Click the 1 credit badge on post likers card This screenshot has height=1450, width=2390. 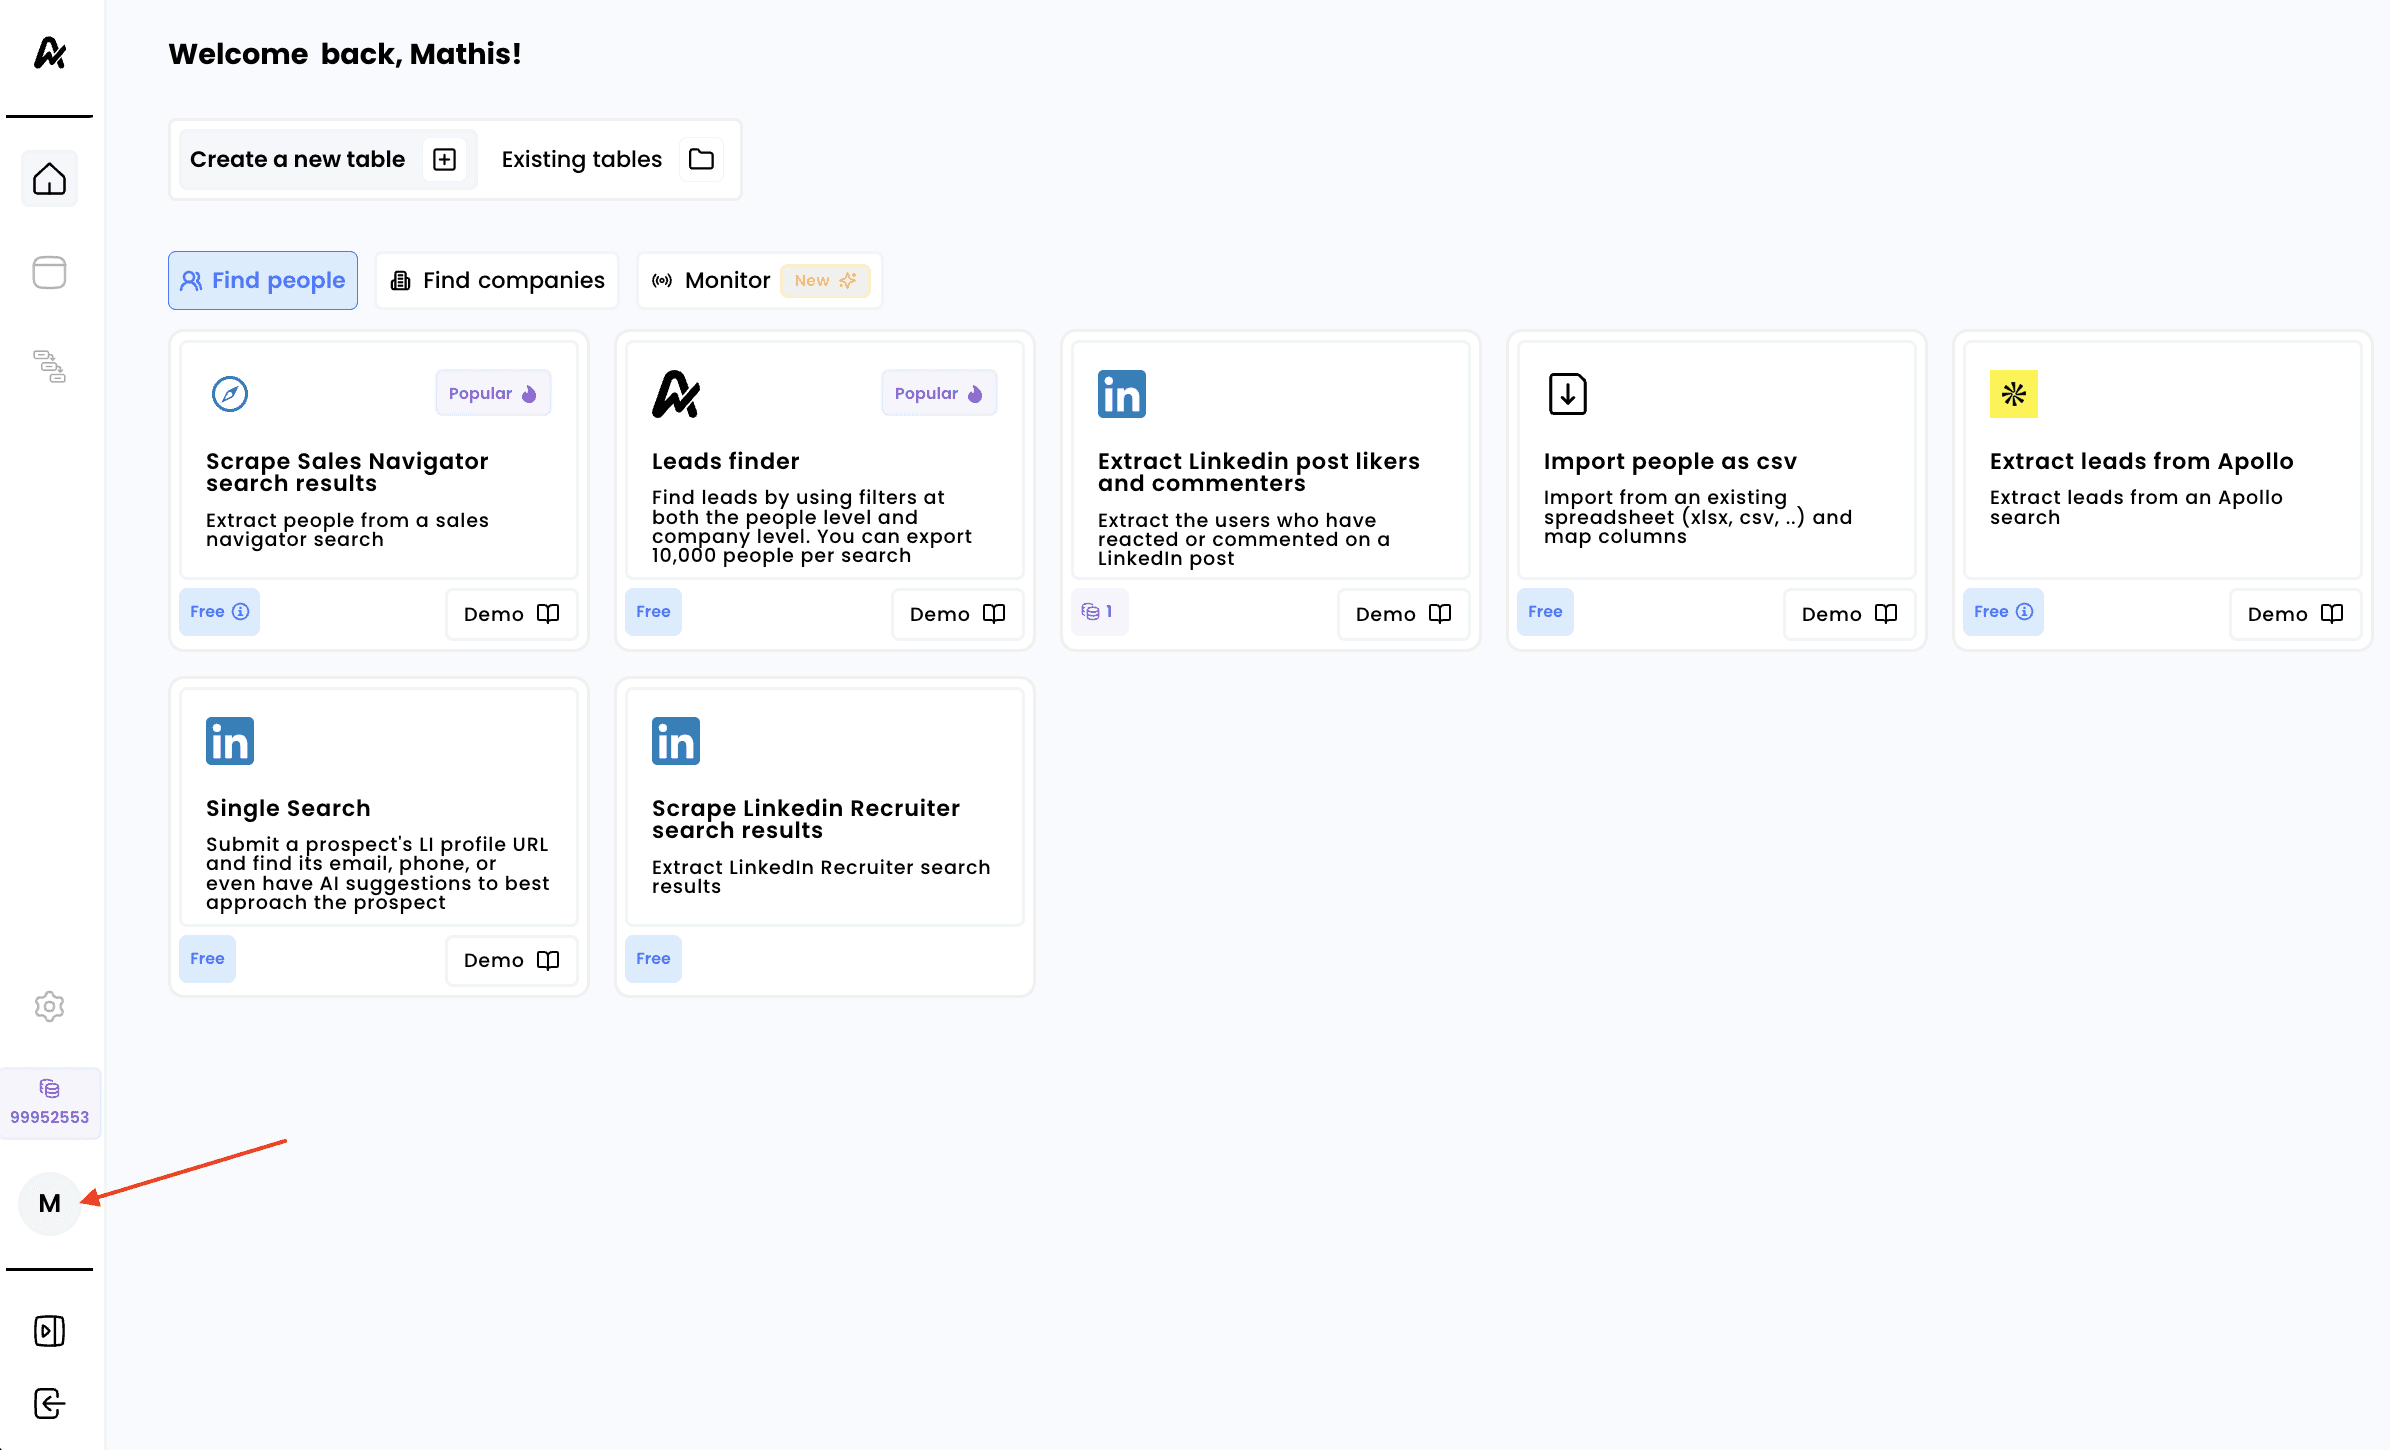click(x=1099, y=612)
